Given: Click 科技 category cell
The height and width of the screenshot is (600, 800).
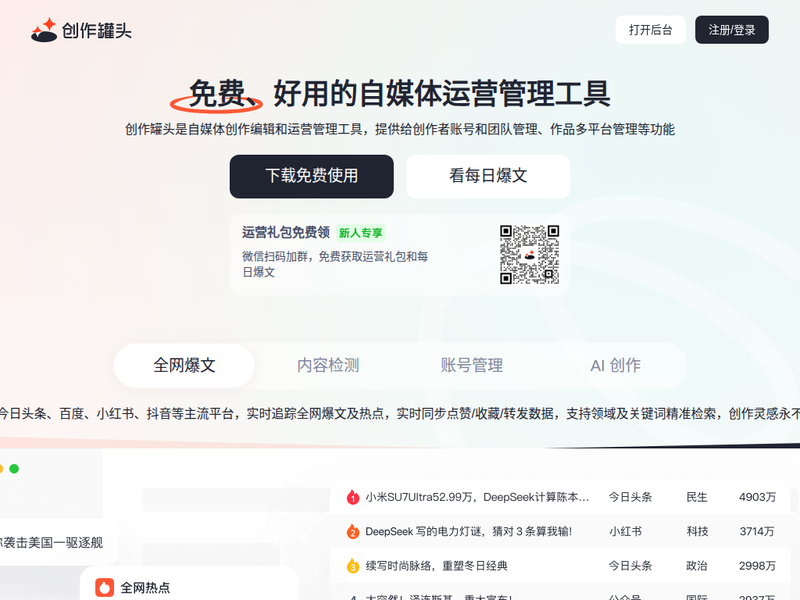Looking at the screenshot, I should pyautogui.click(x=697, y=532).
